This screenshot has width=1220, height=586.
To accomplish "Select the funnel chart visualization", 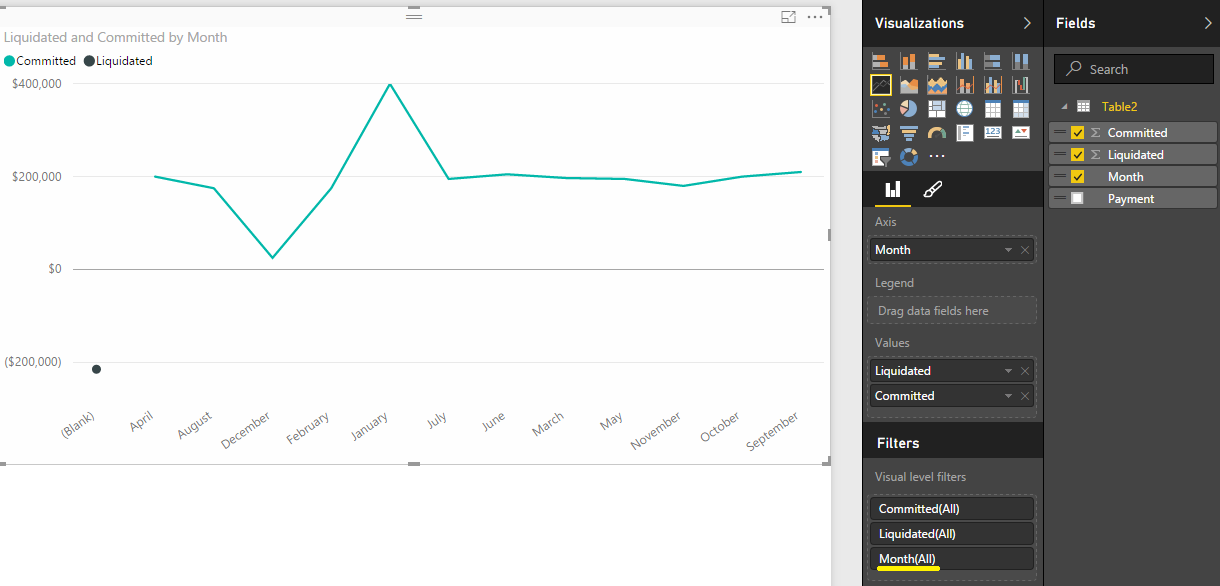I will click(x=909, y=133).
